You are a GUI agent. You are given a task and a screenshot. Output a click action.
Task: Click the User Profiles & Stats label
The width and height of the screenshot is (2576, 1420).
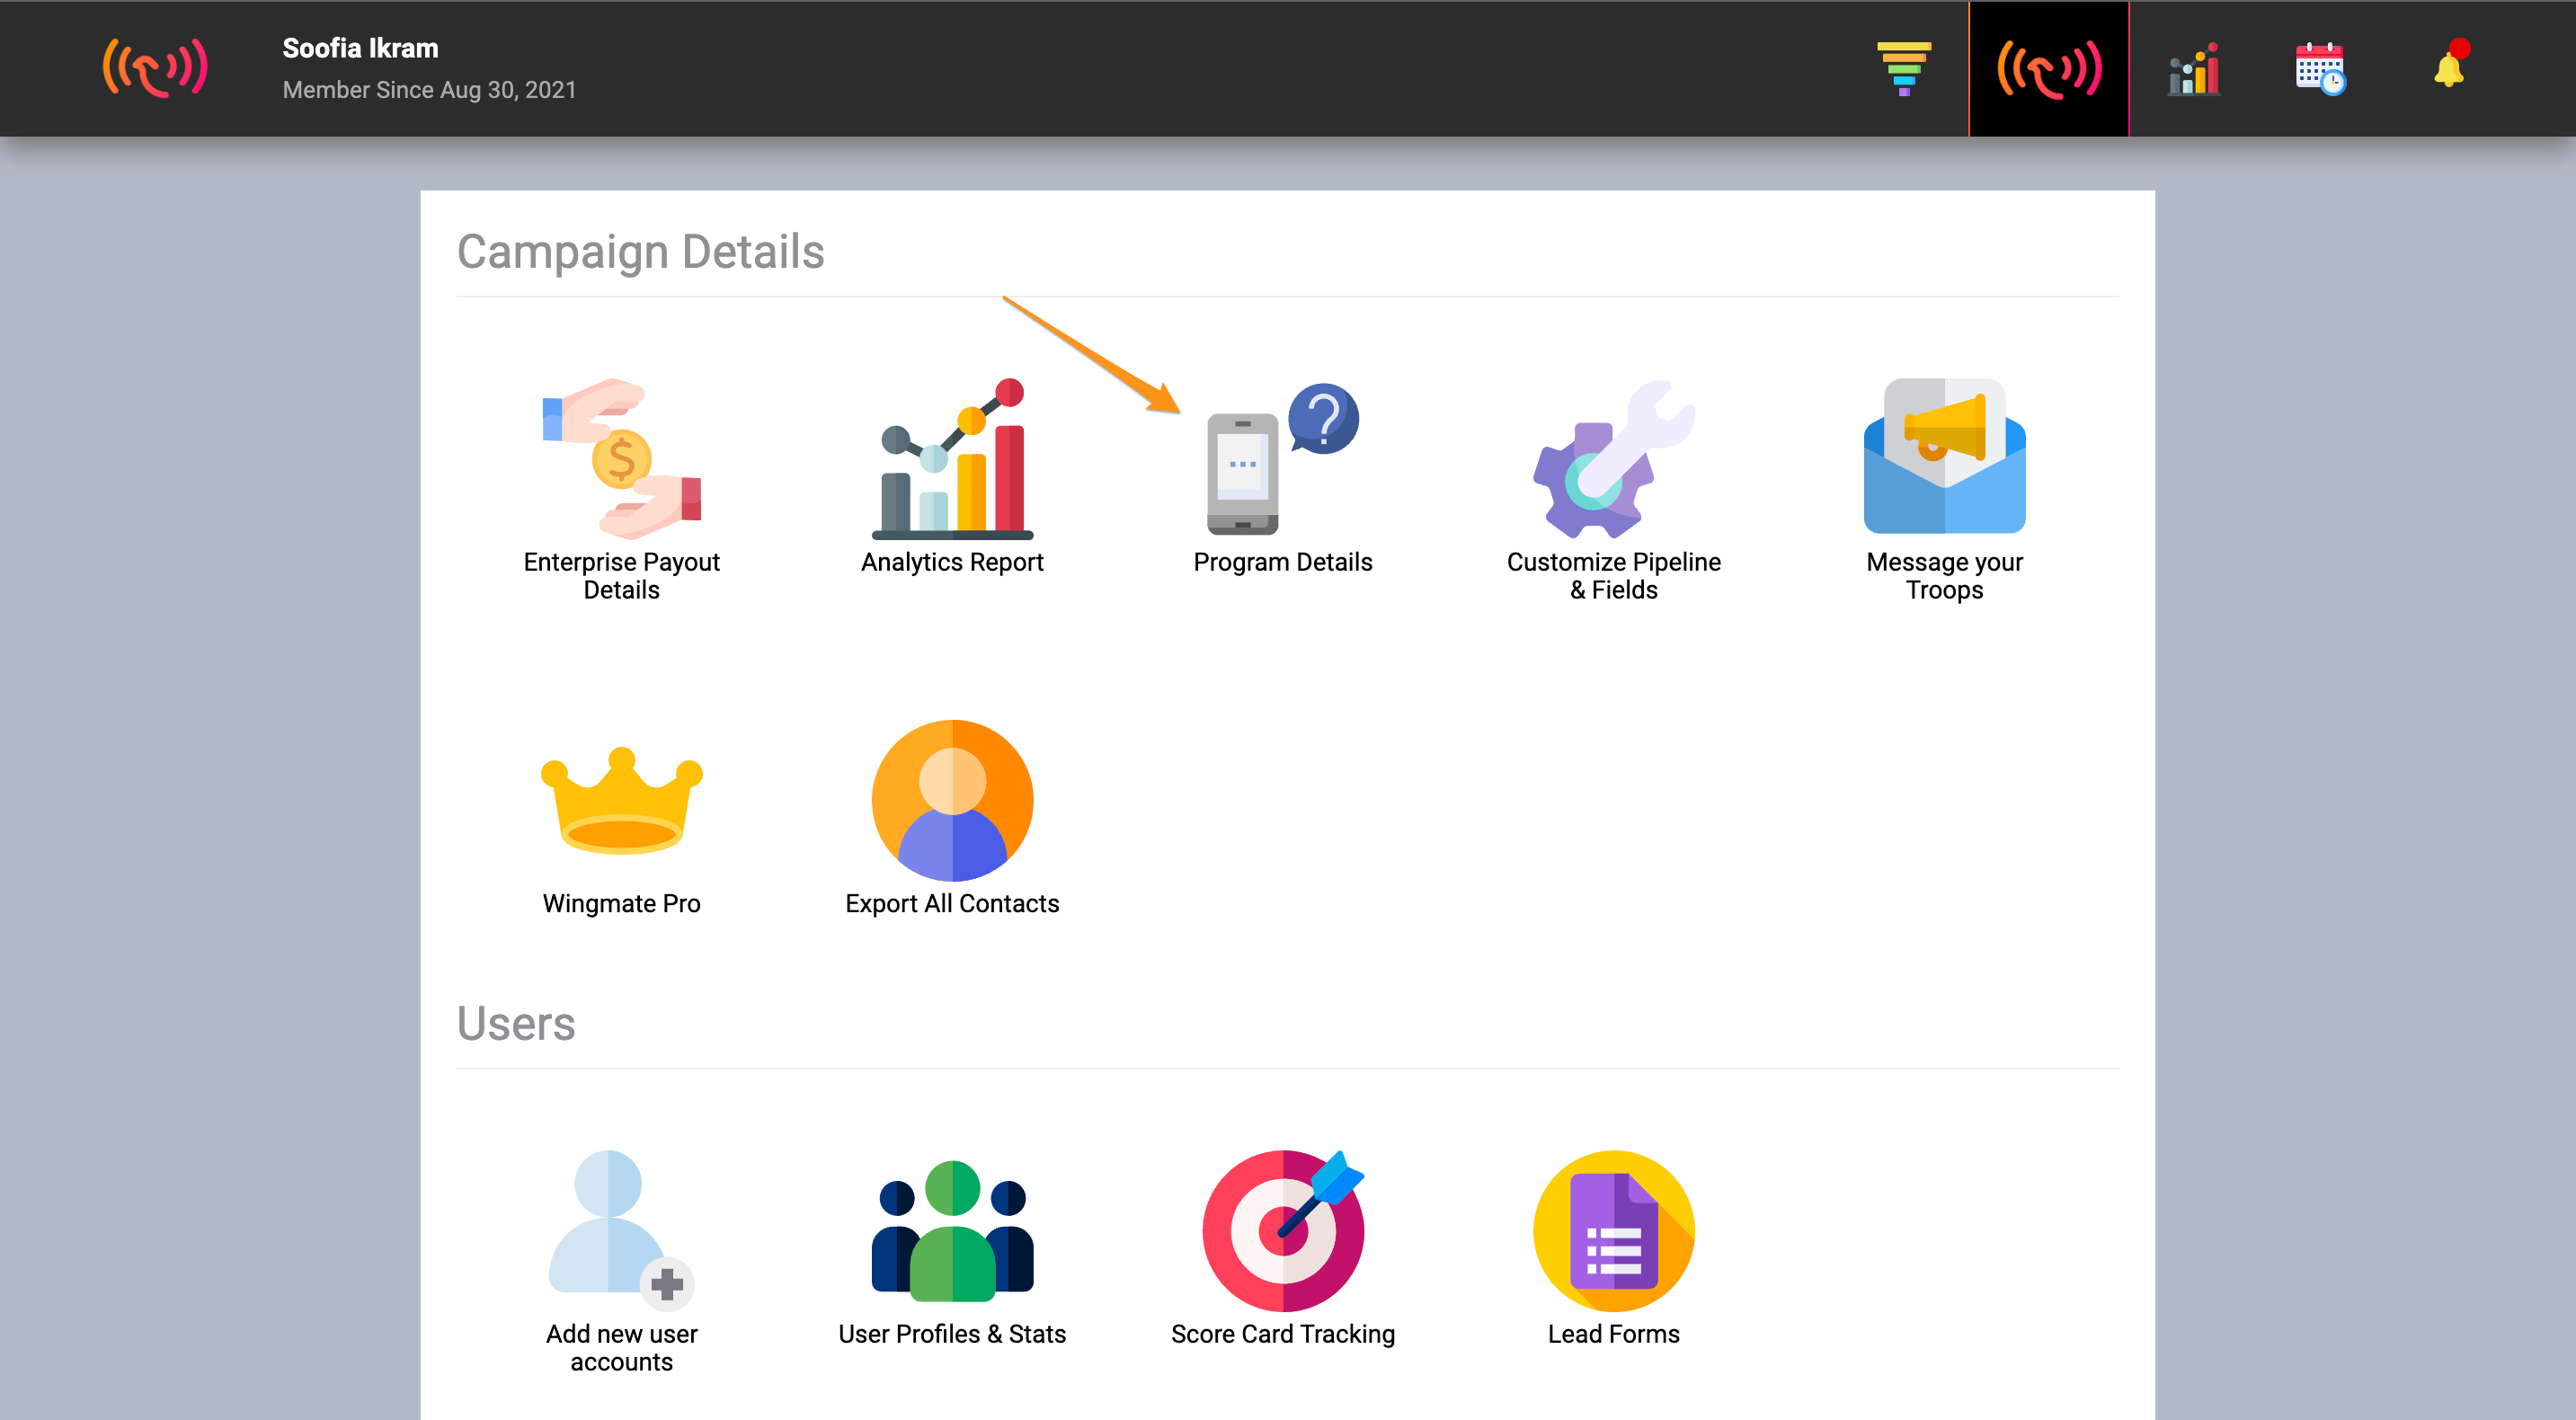(x=952, y=1334)
